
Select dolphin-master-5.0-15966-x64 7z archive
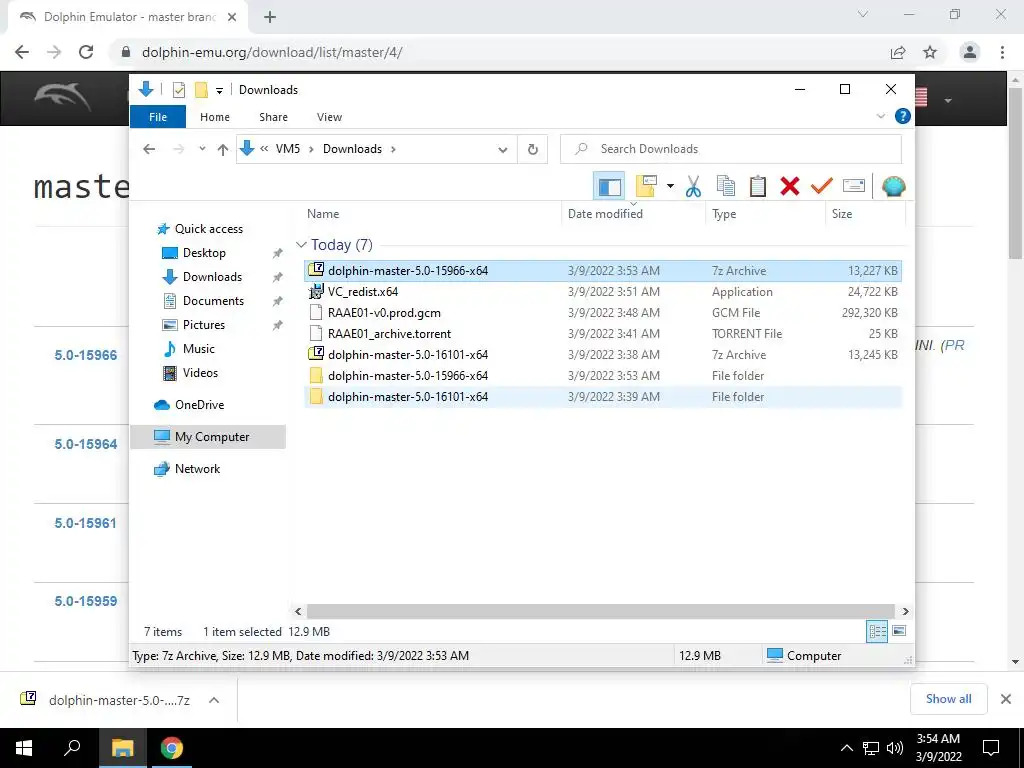point(603,270)
